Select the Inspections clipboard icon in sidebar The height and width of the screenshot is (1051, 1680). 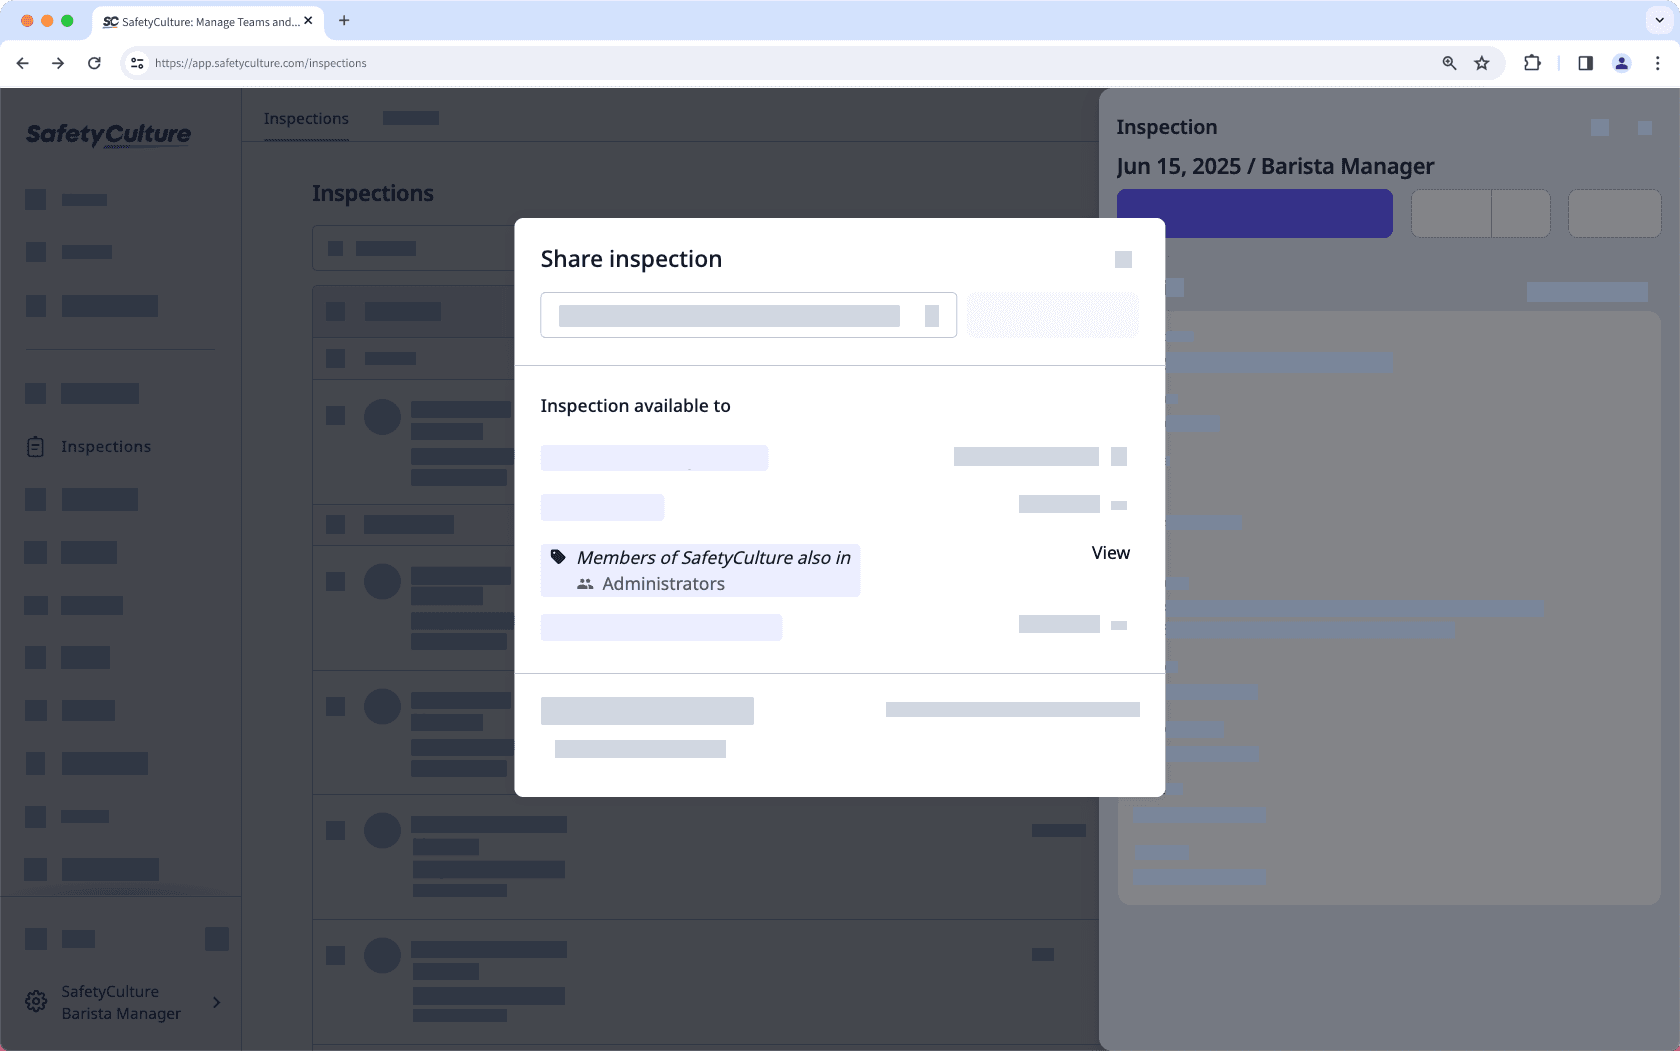point(36,446)
